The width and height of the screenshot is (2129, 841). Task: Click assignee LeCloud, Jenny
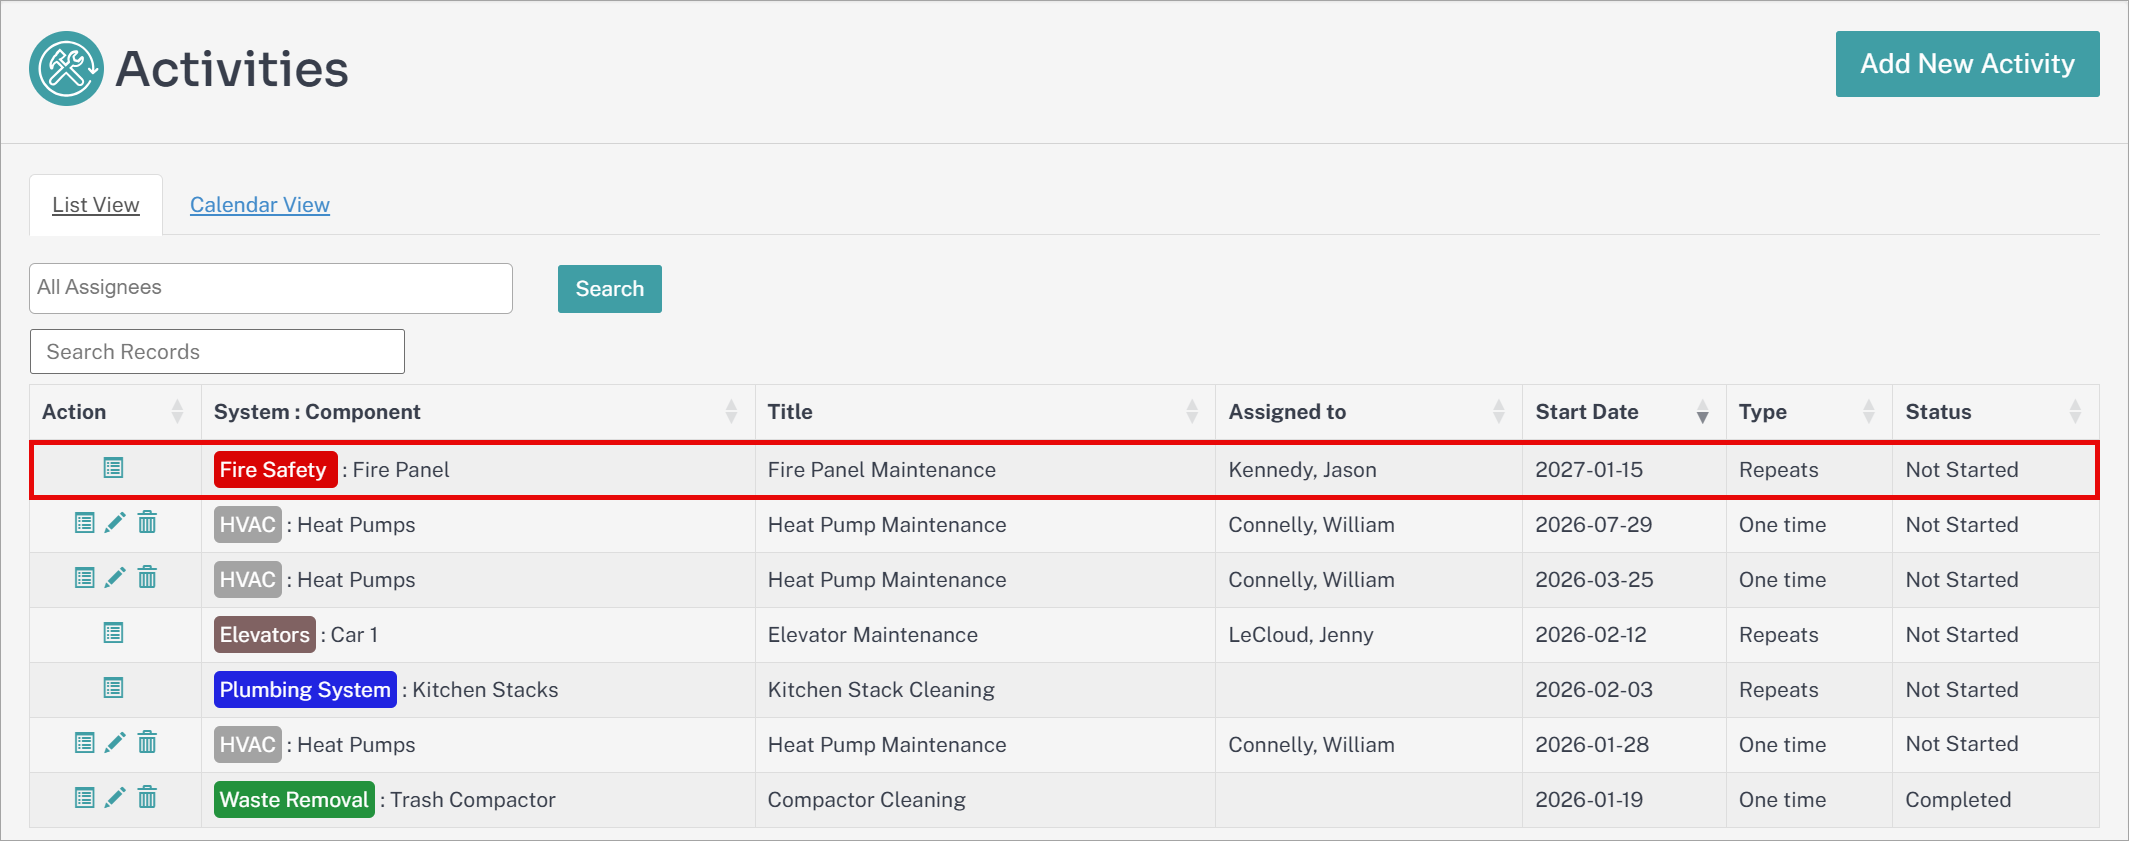click(1301, 635)
